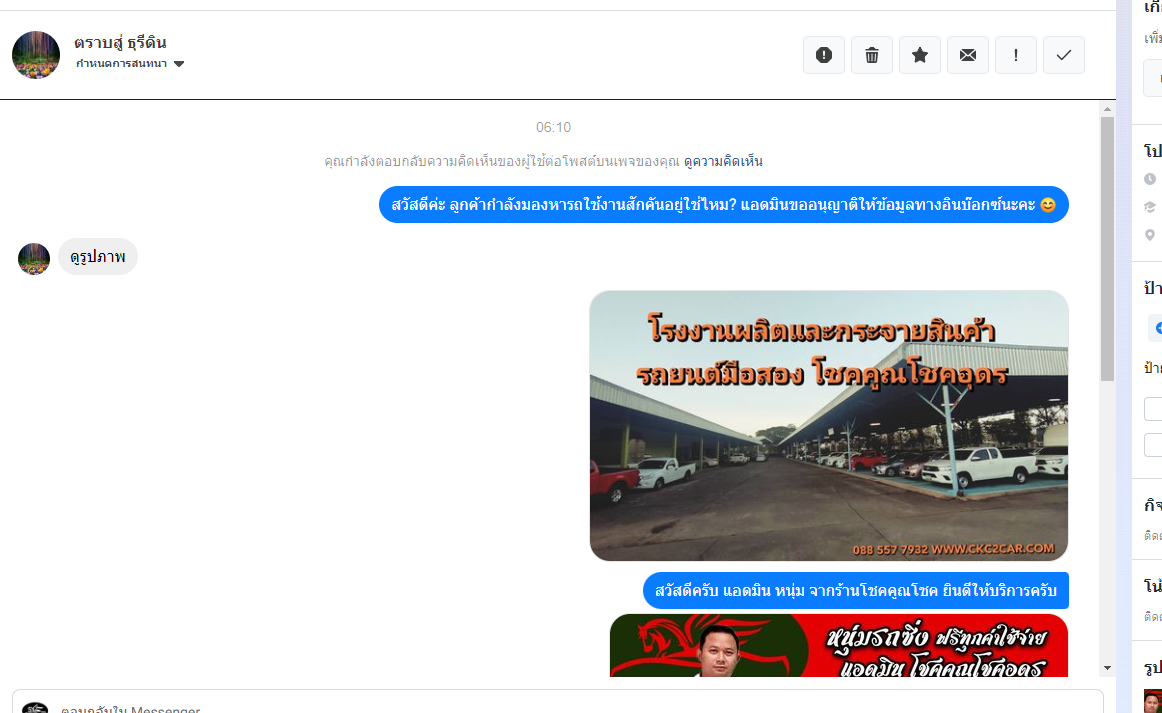Screen dimensions: 1162x713
Task: Open ดูความคิดเห็น link to view comment
Action: [x=723, y=162]
